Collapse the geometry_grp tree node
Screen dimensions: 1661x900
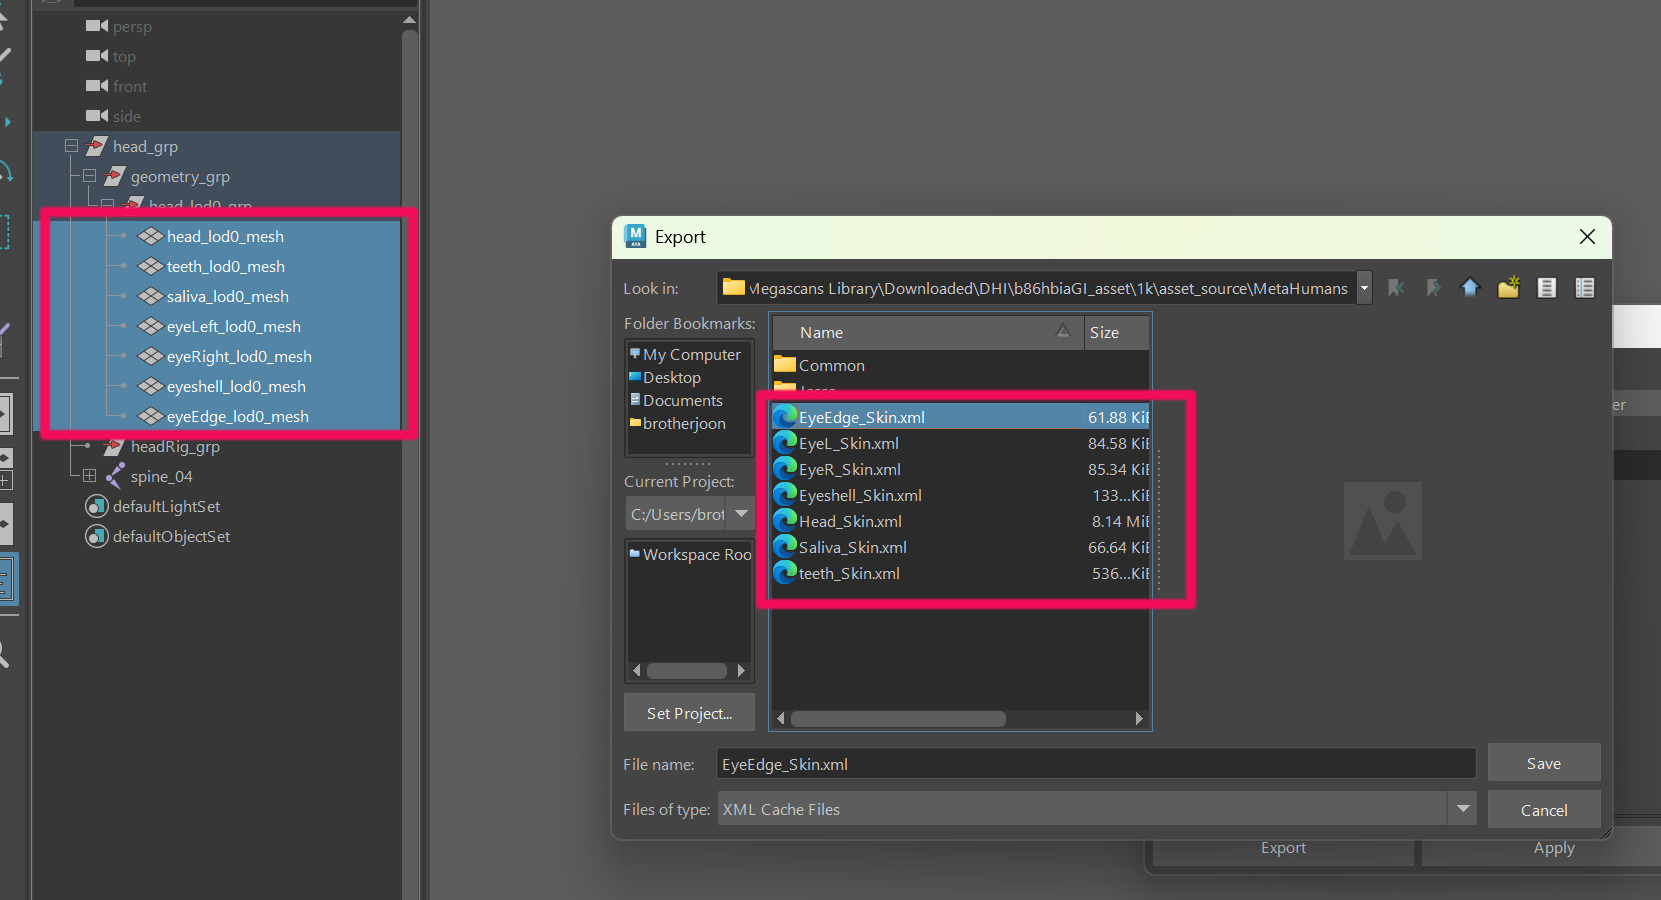tap(89, 176)
